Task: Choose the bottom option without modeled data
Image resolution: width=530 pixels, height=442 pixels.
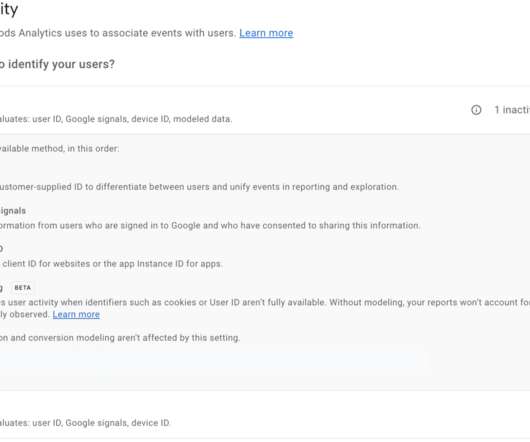Action: (x=265, y=416)
